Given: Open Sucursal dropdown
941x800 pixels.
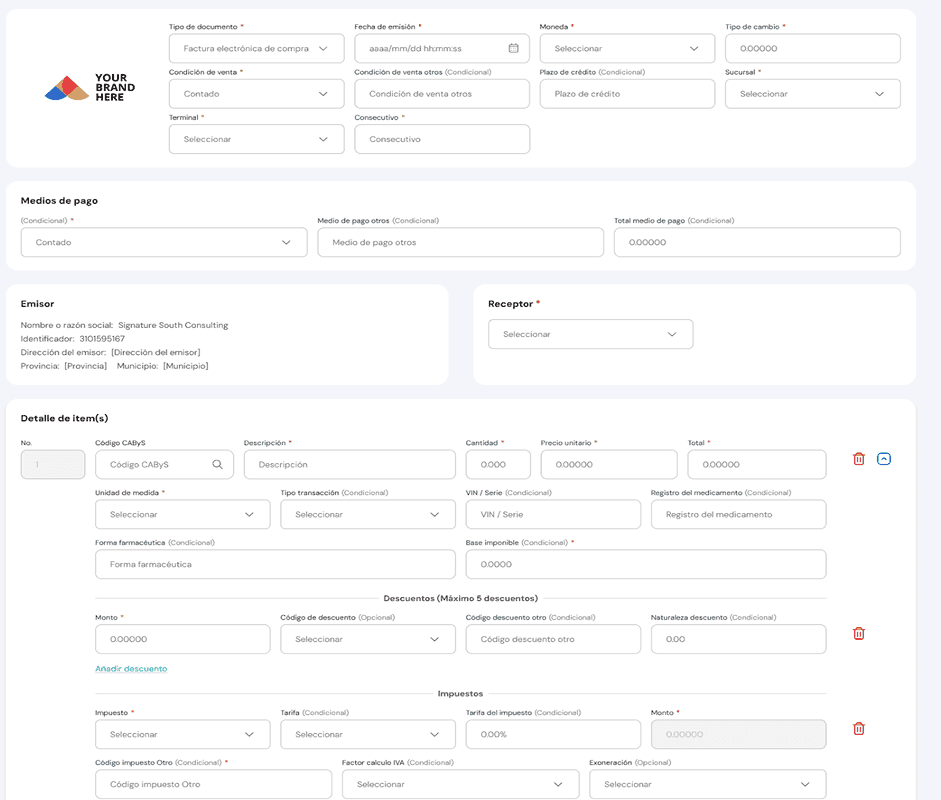Looking at the screenshot, I should tap(813, 94).
